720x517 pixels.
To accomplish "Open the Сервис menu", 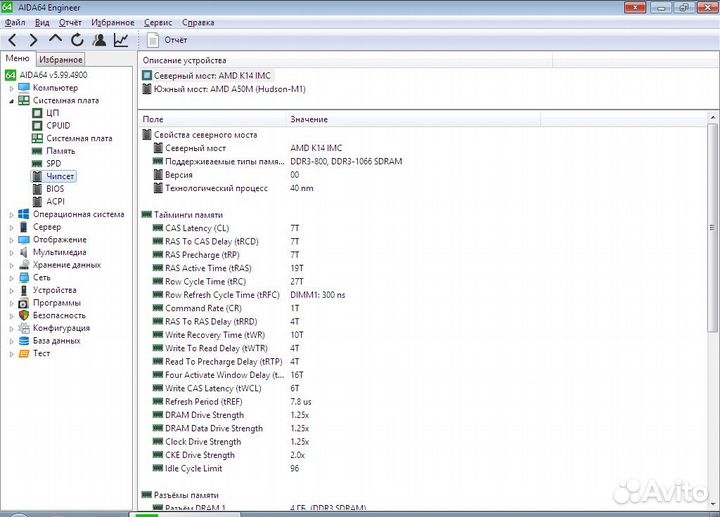I will tap(158, 22).
